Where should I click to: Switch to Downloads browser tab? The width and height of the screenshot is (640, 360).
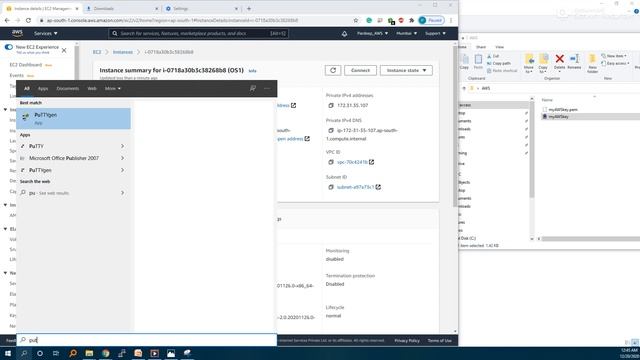click(x=121, y=9)
